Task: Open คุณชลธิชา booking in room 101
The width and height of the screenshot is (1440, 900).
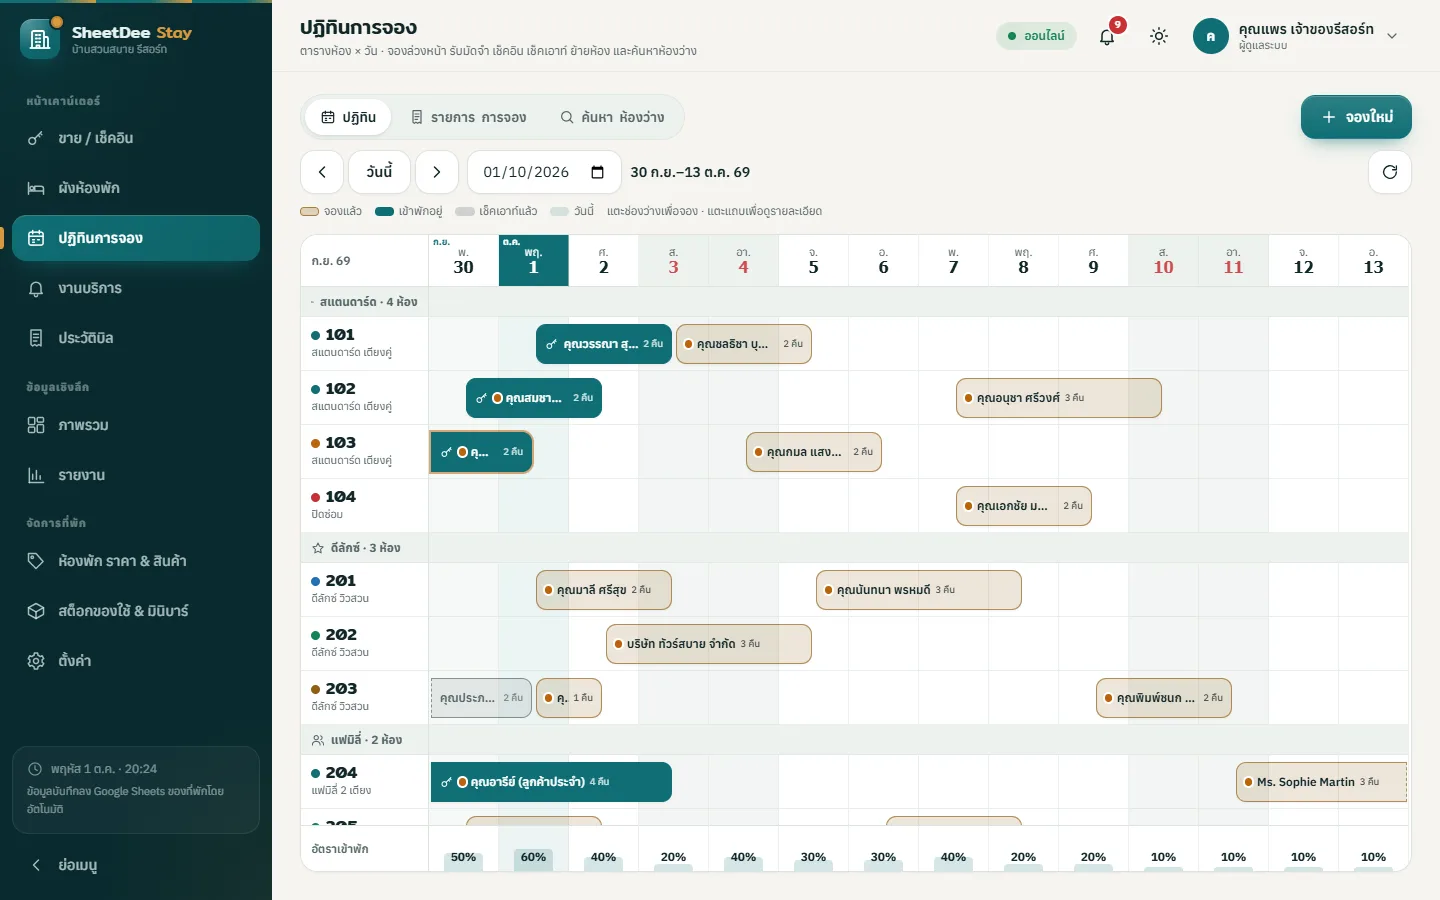Action: click(744, 344)
